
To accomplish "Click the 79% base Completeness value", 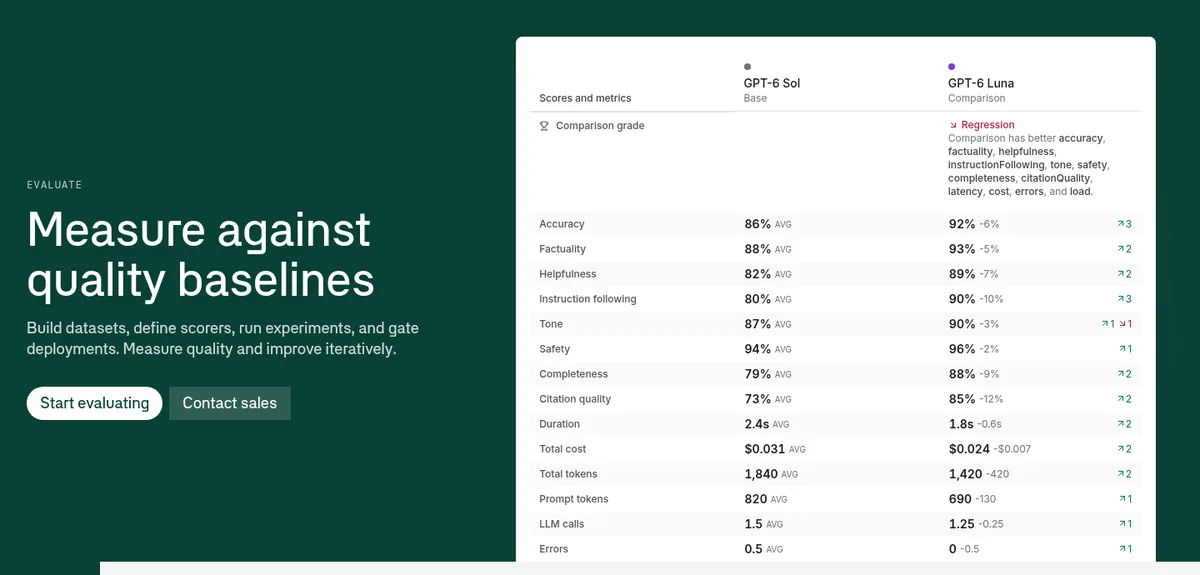I will click(x=758, y=374).
